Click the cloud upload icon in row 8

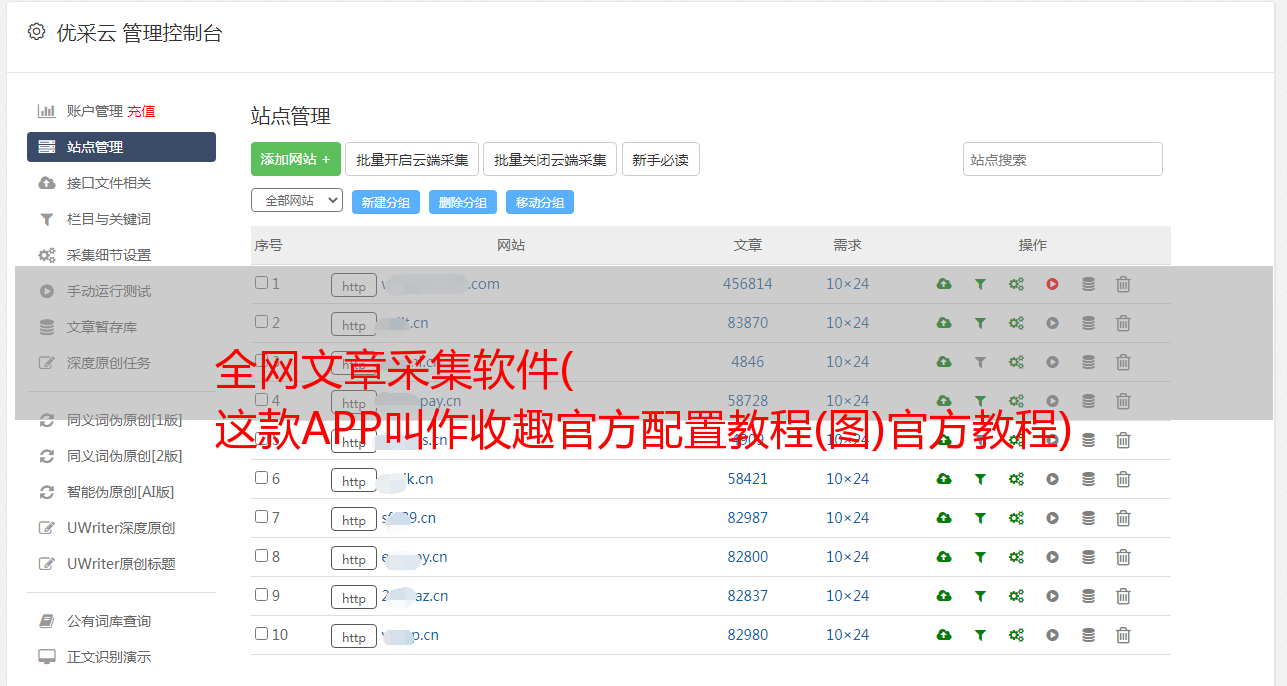tap(944, 557)
